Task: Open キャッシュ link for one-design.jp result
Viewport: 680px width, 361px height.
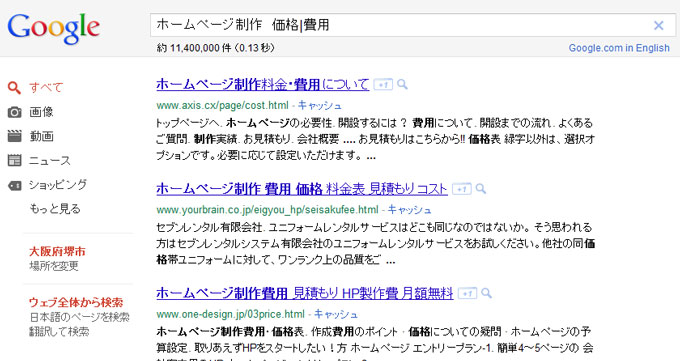Action: pos(336,314)
